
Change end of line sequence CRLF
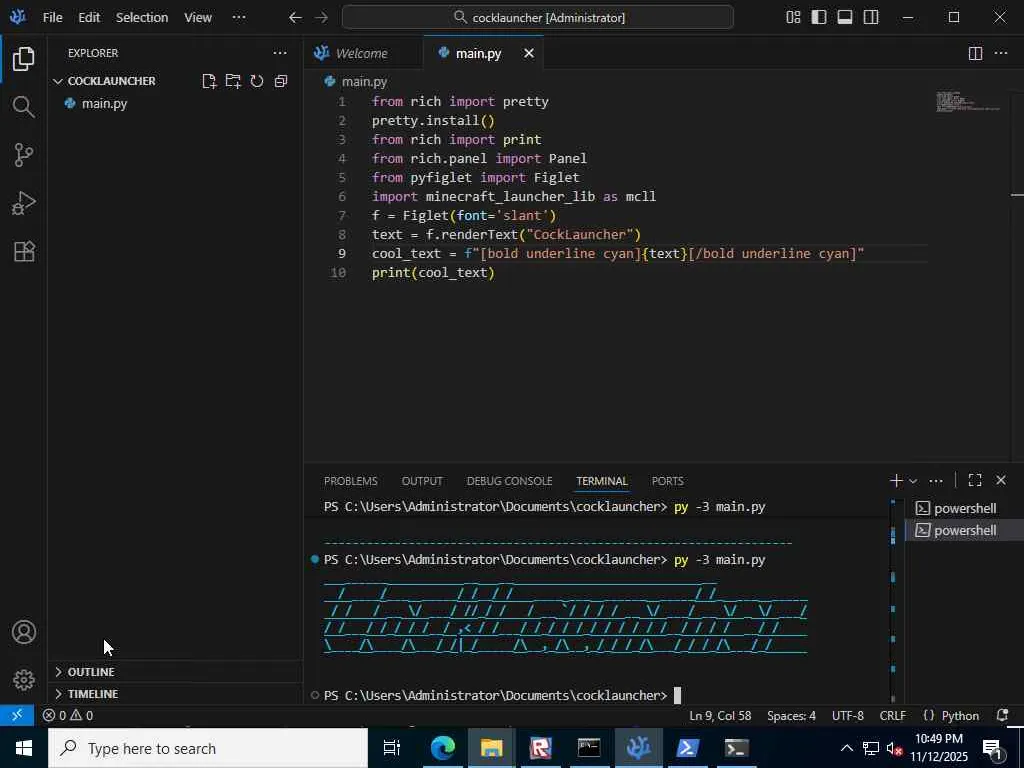(x=892, y=716)
